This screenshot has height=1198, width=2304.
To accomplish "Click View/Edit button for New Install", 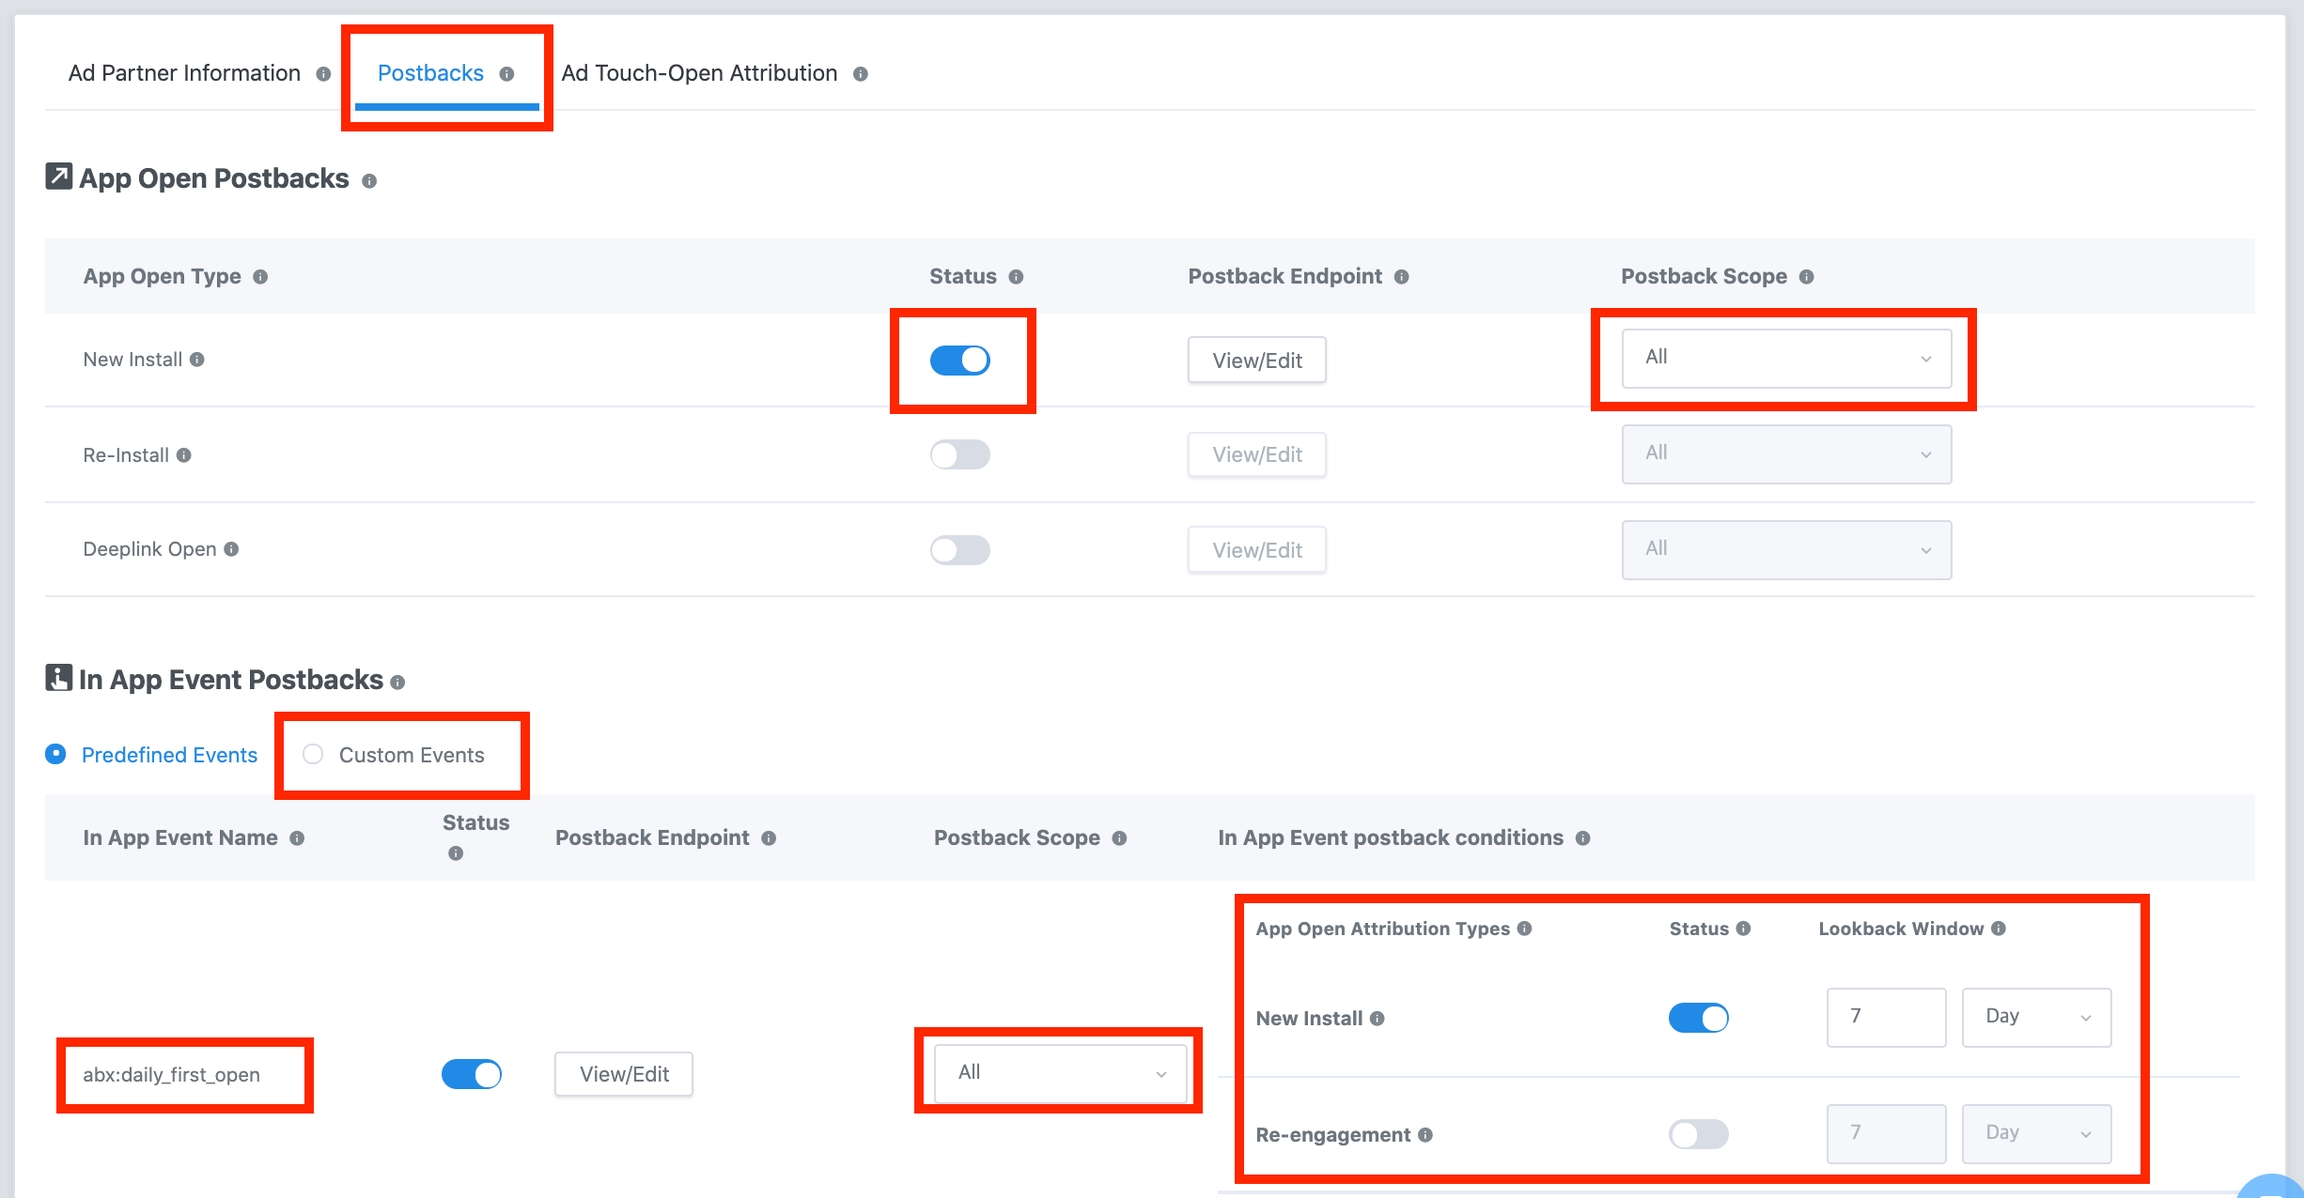I will (x=1257, y=360).
